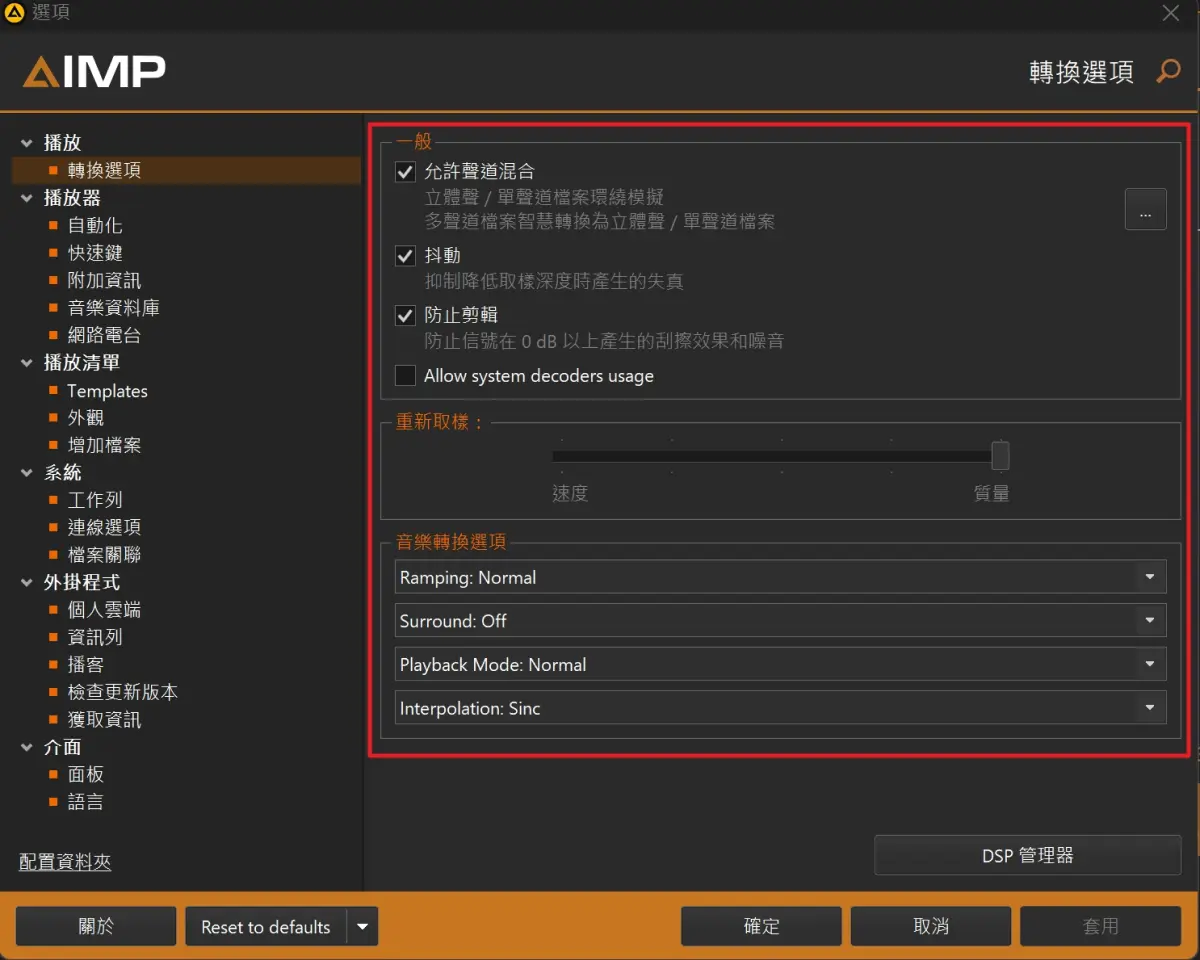Open 檢查更新版本 plugin page
The width and height of the screenshot is (1200, 960).
click(122, 692)
